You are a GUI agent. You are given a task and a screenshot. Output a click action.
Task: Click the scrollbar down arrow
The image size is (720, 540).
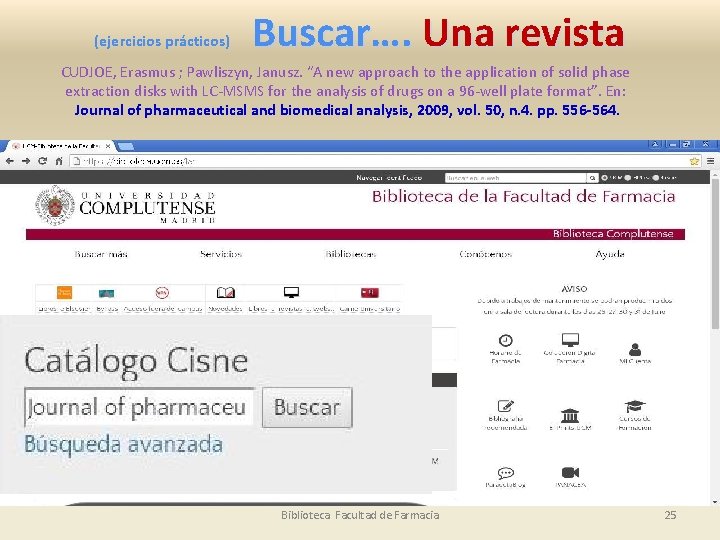715,502
